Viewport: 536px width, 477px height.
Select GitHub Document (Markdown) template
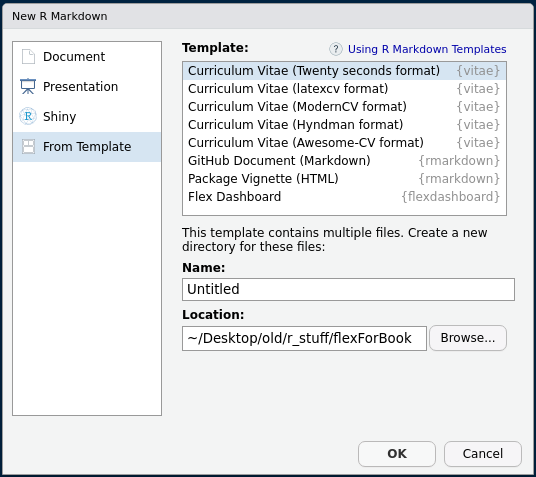[344, 161]
